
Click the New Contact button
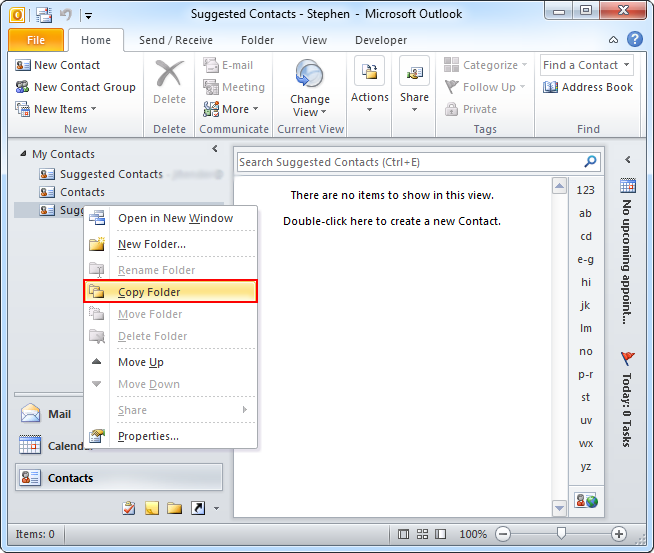point(58,65)
